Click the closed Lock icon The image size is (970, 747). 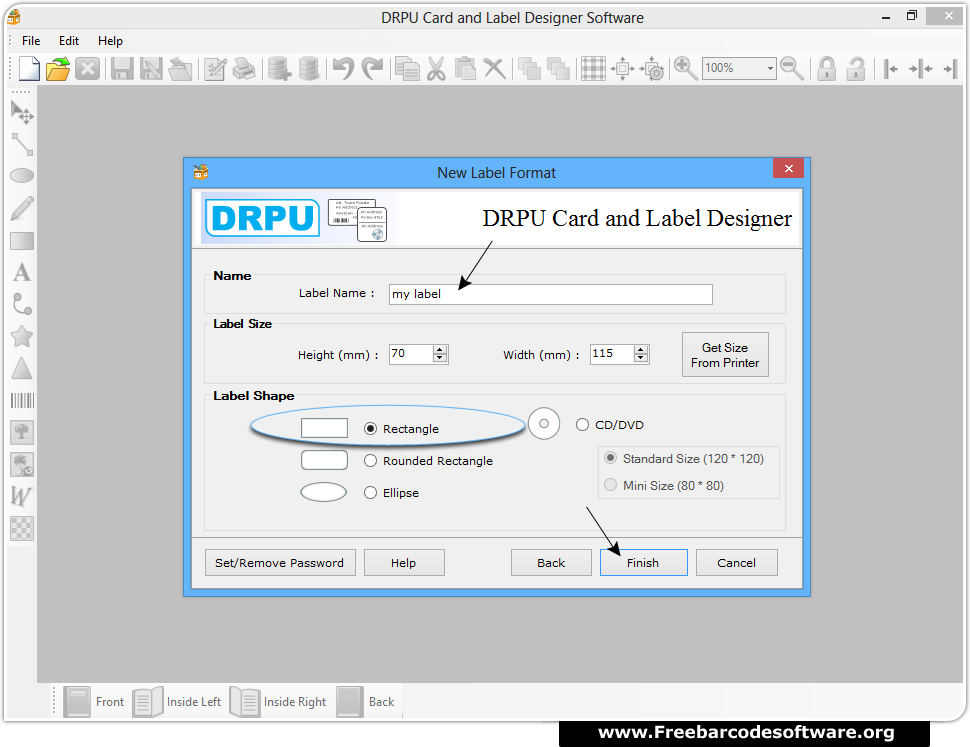tap(826, 68)
